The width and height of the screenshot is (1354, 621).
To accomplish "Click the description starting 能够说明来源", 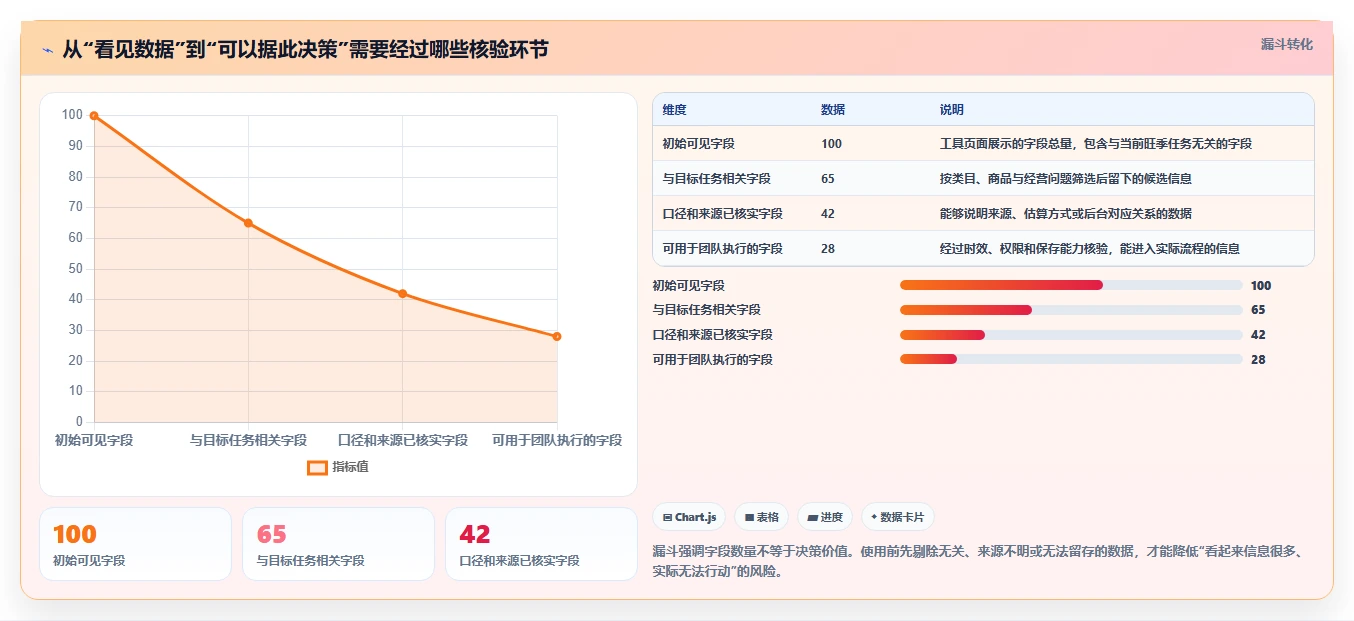I will coord(1065,214).
